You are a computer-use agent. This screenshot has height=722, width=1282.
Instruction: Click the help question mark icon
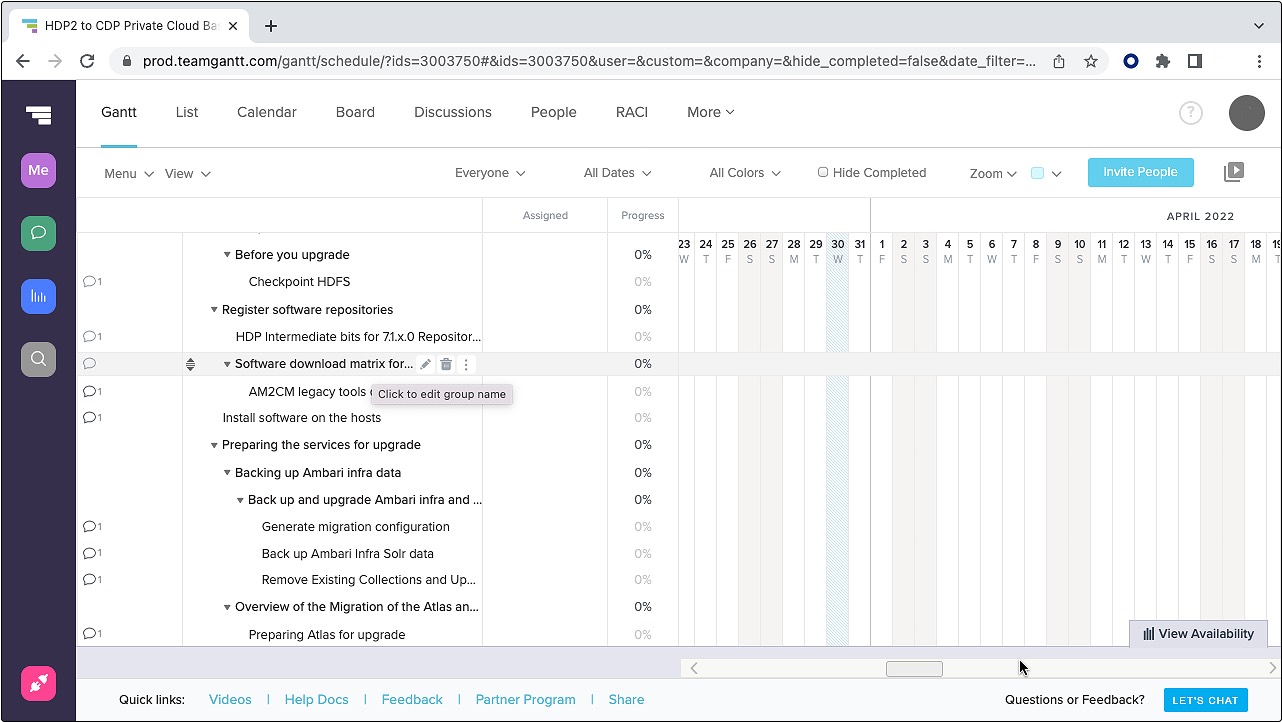(x=1190, y=113)
